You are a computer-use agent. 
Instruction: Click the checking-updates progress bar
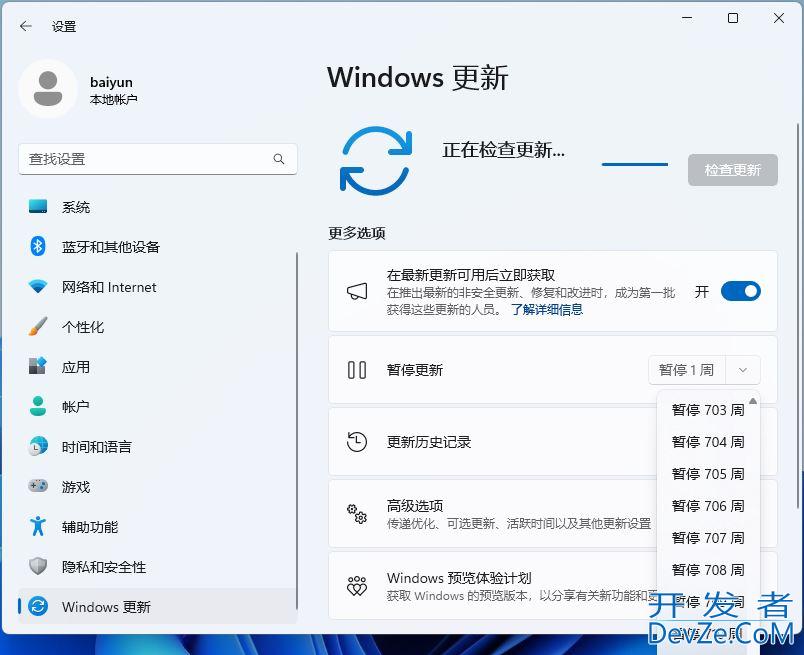pyautogui.click(x=635, y=165)
